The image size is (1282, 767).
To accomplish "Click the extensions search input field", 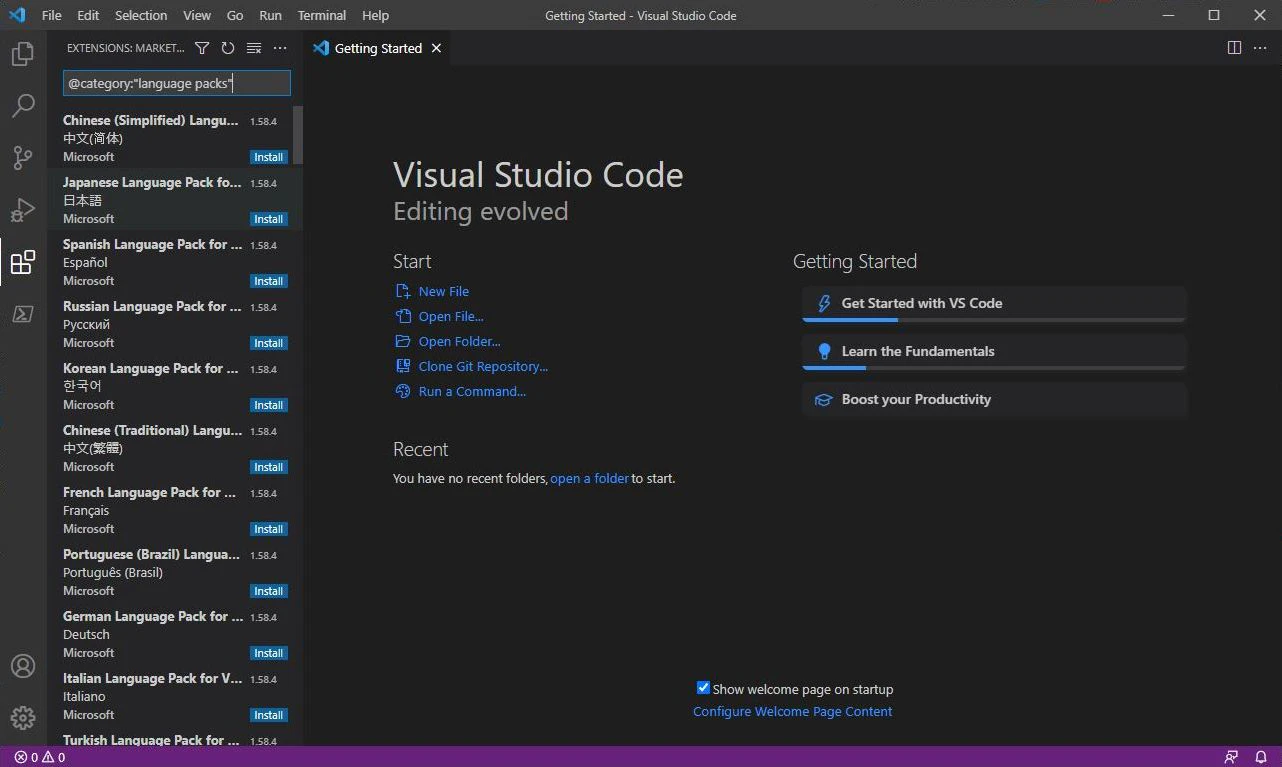I will click(176, 83).
